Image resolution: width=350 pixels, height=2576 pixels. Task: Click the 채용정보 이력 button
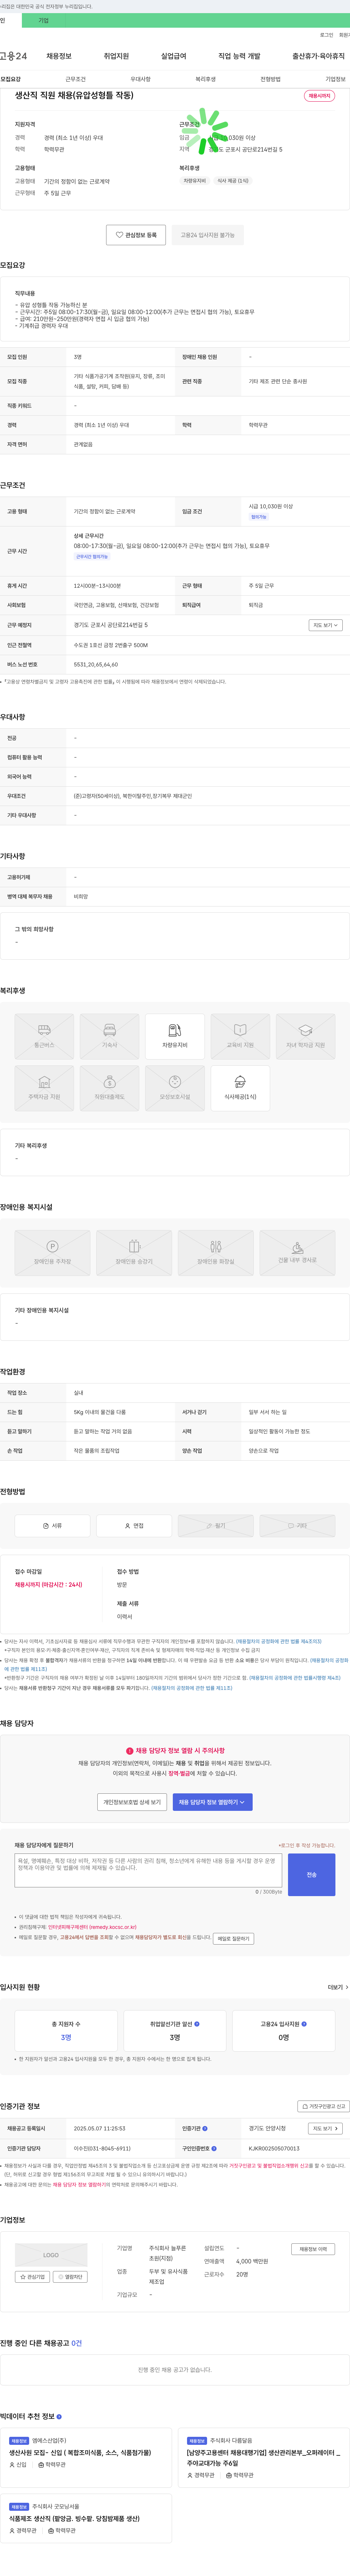tap(313, 2249)
